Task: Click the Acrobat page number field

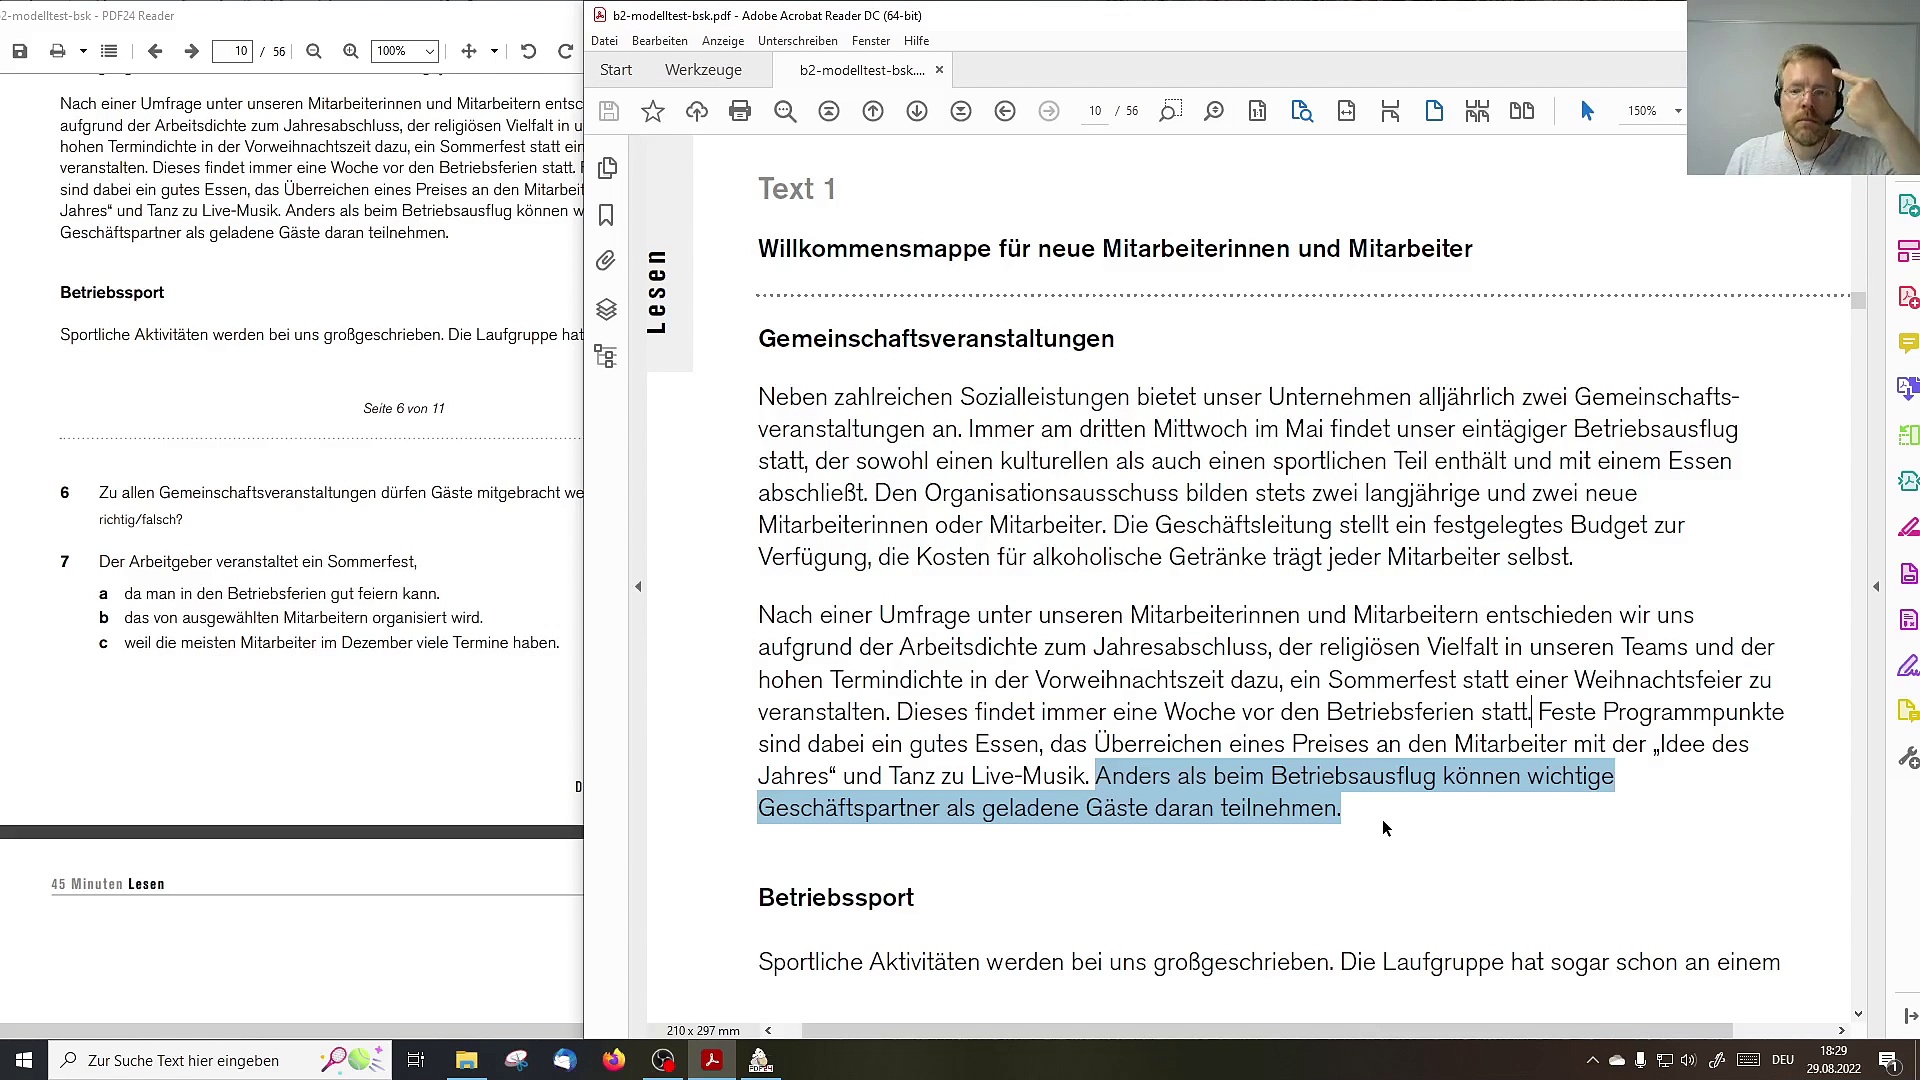Action: (x=1095, y=111)
